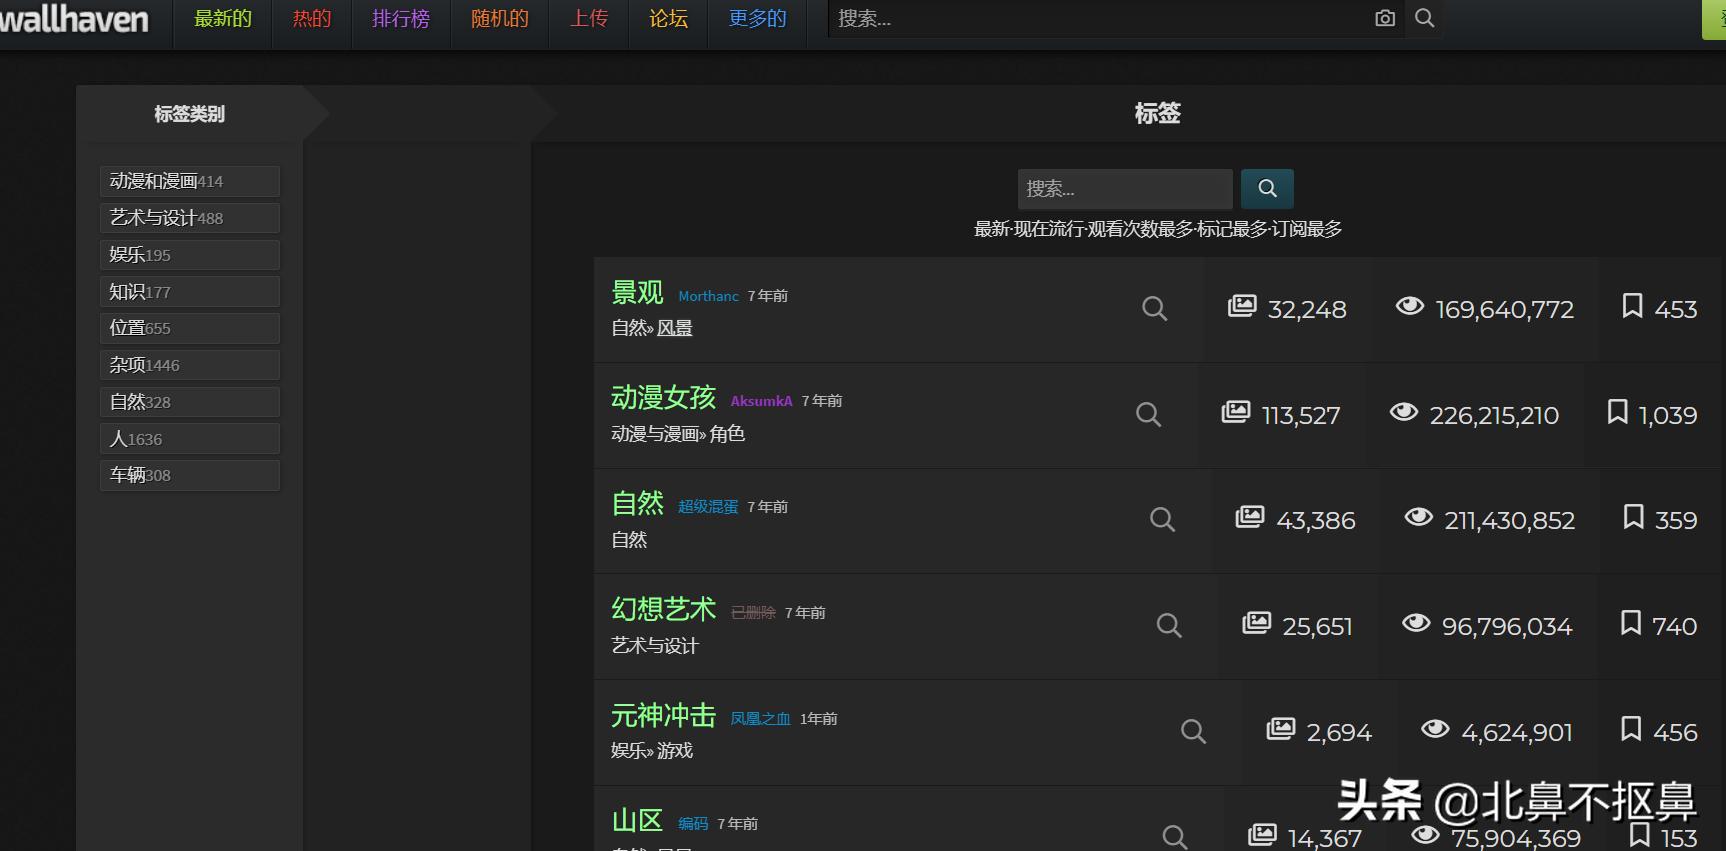Open 艺术与设计 link under 幻想艺术
The width and height of the screenshot is (1726, 851).
[655, 646]
